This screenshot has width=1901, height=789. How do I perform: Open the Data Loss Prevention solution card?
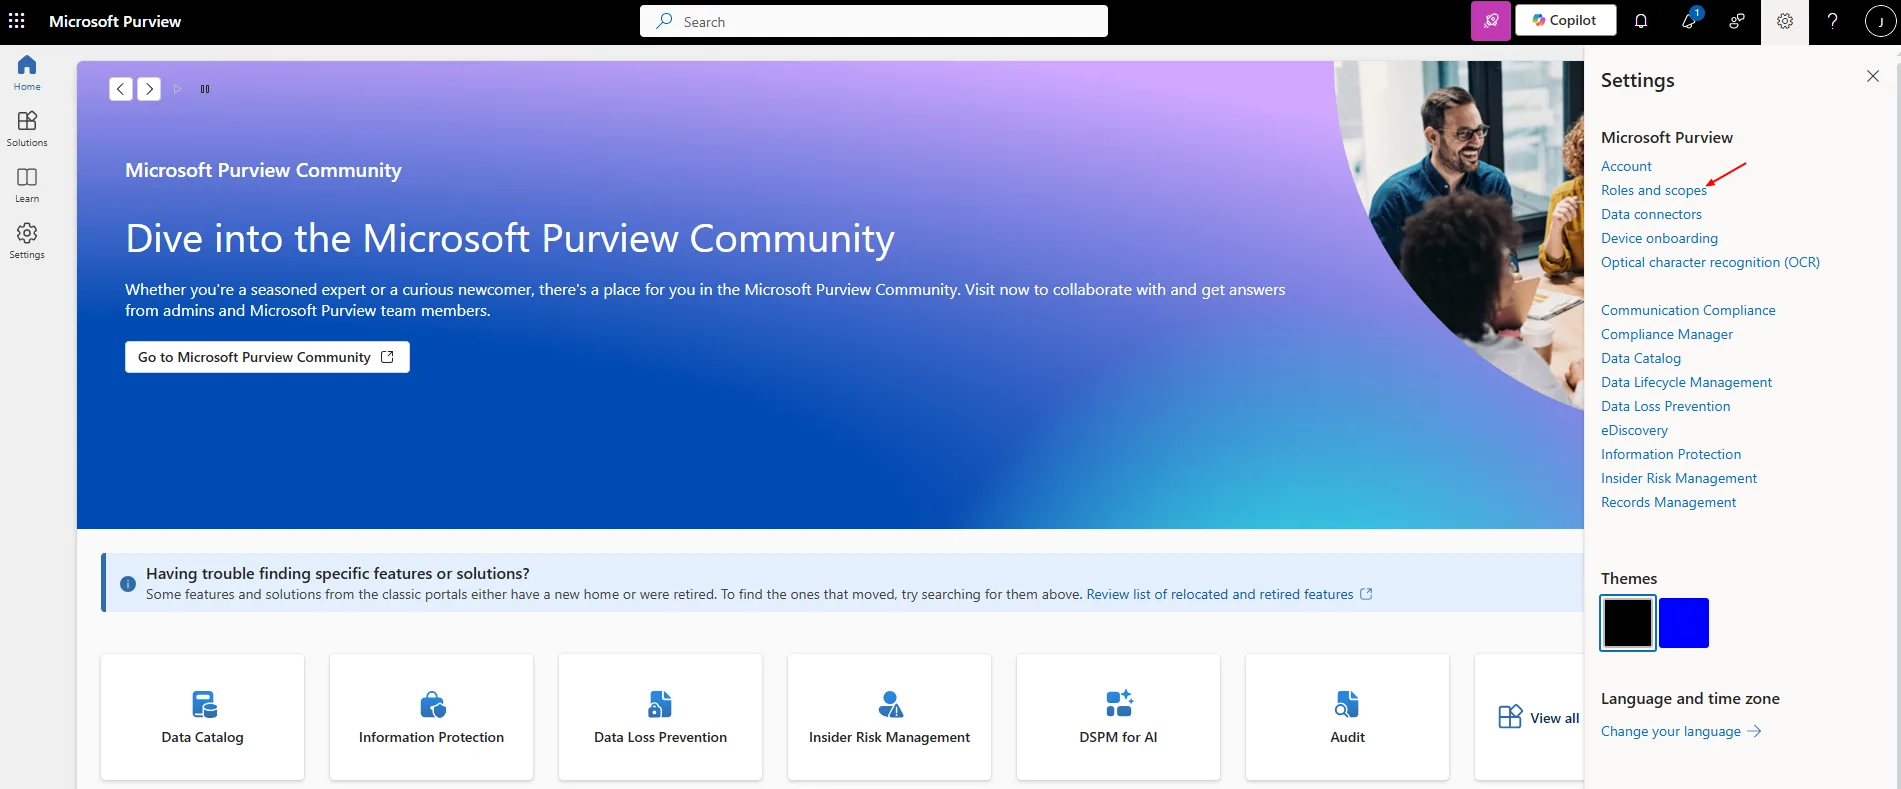tap(661, 717)
